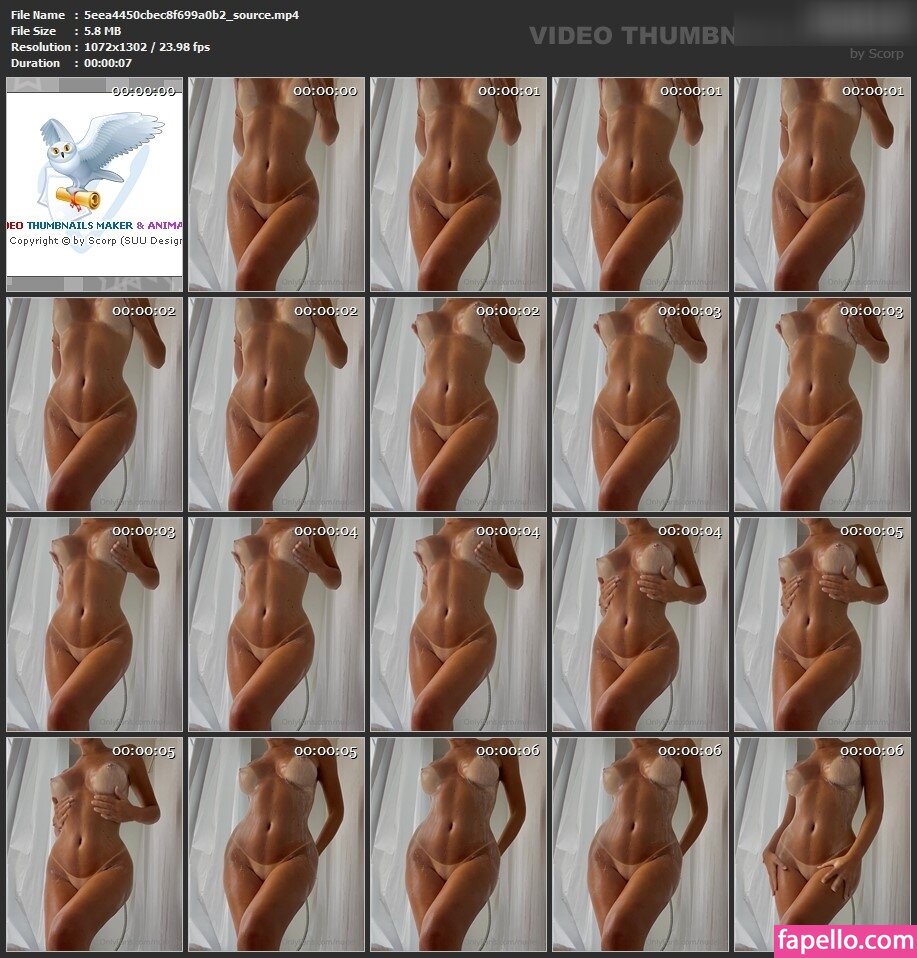Screen dimensions: 917x958
Task: Select the first thumbnail stamped 00:00:06
Action: point(458,844)
